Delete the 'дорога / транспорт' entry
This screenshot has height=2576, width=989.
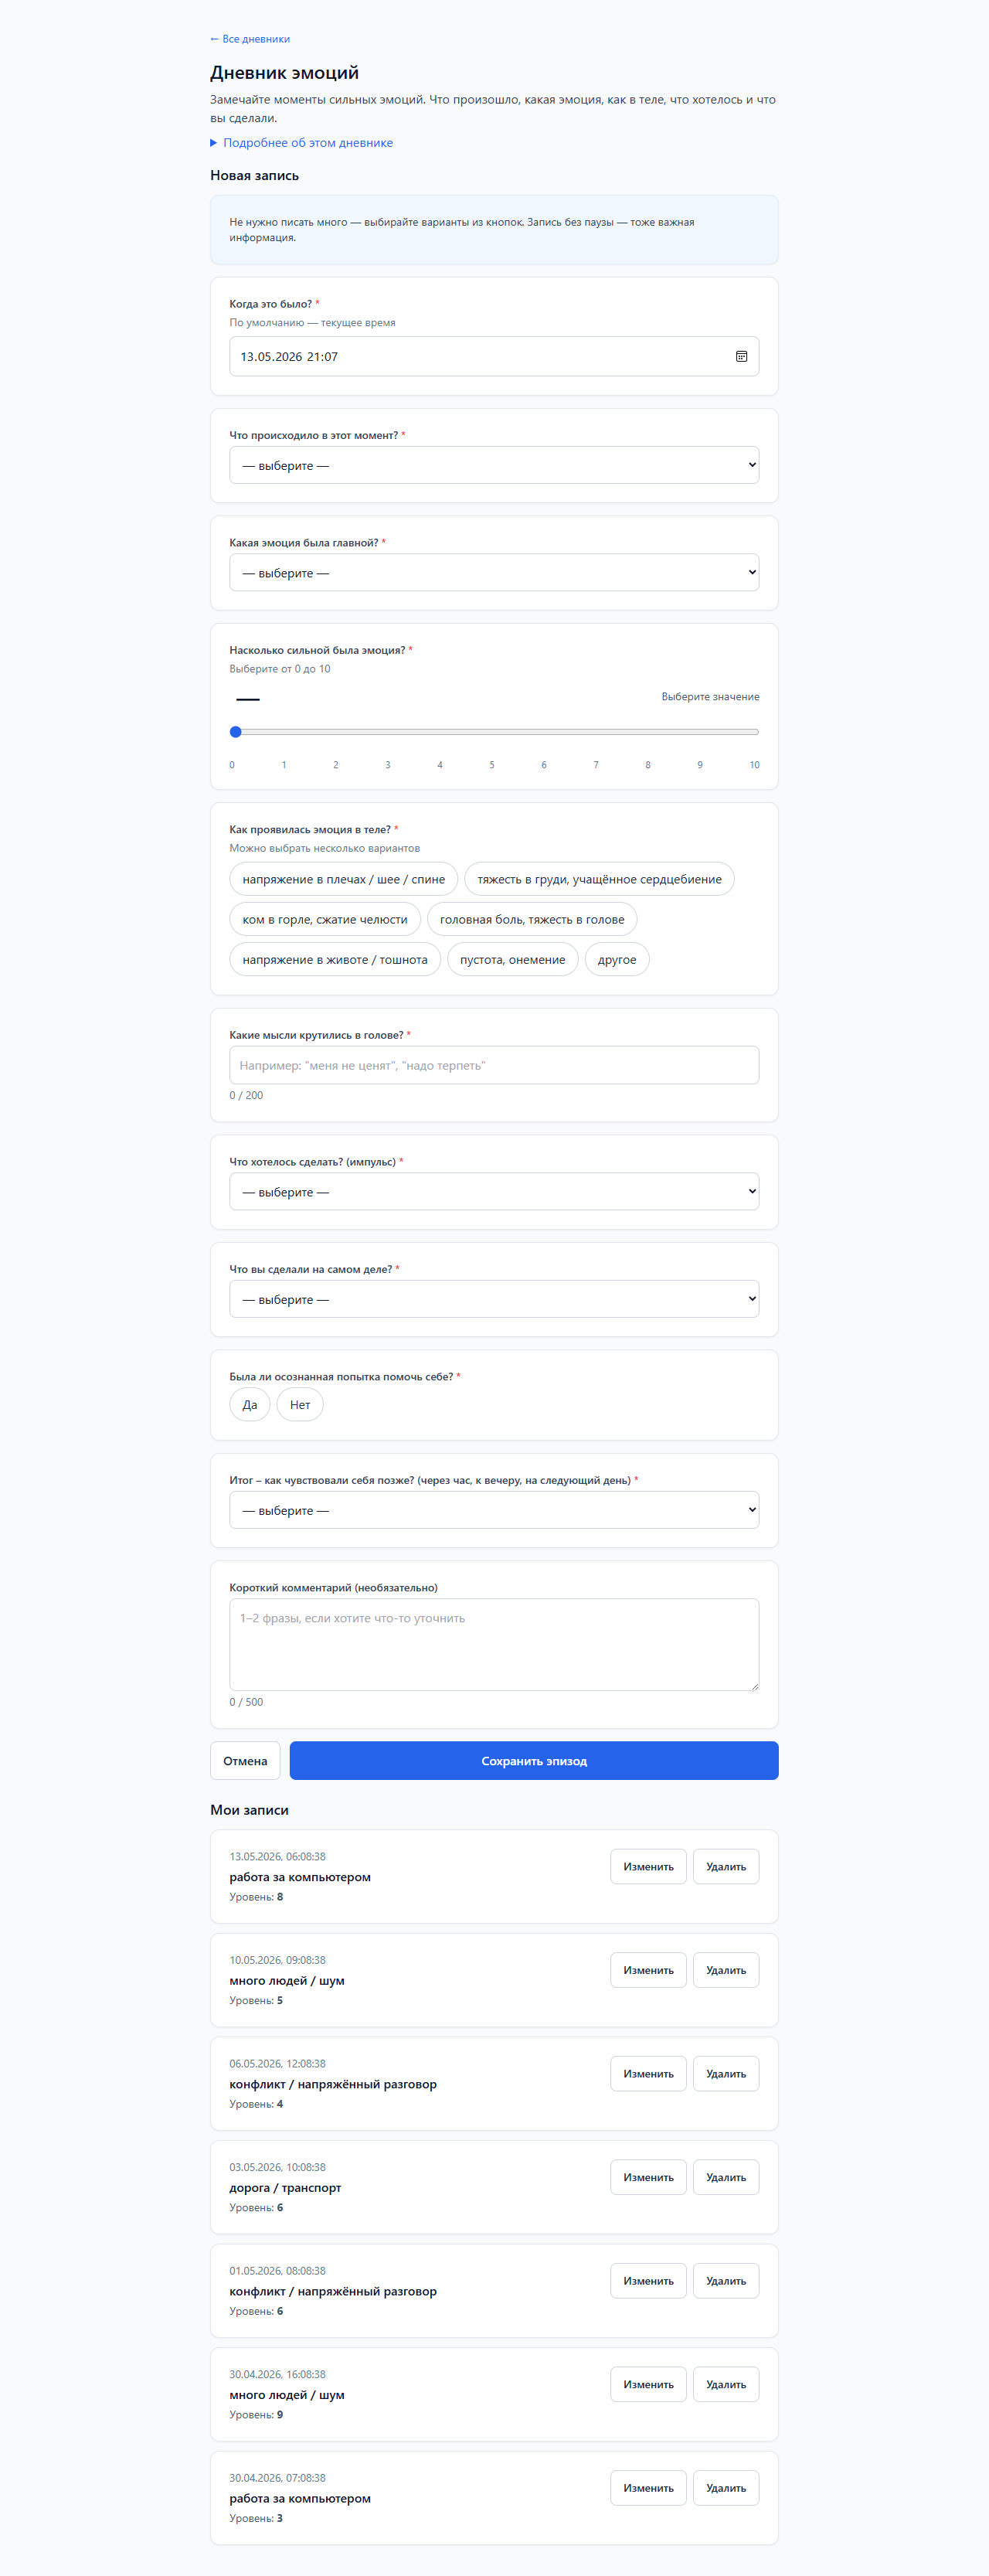pos(726,2177)
